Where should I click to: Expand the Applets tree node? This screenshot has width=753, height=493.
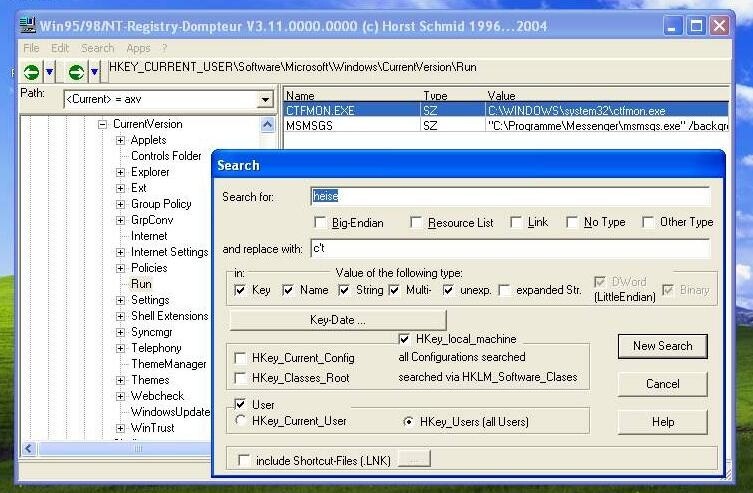point(120,140)
